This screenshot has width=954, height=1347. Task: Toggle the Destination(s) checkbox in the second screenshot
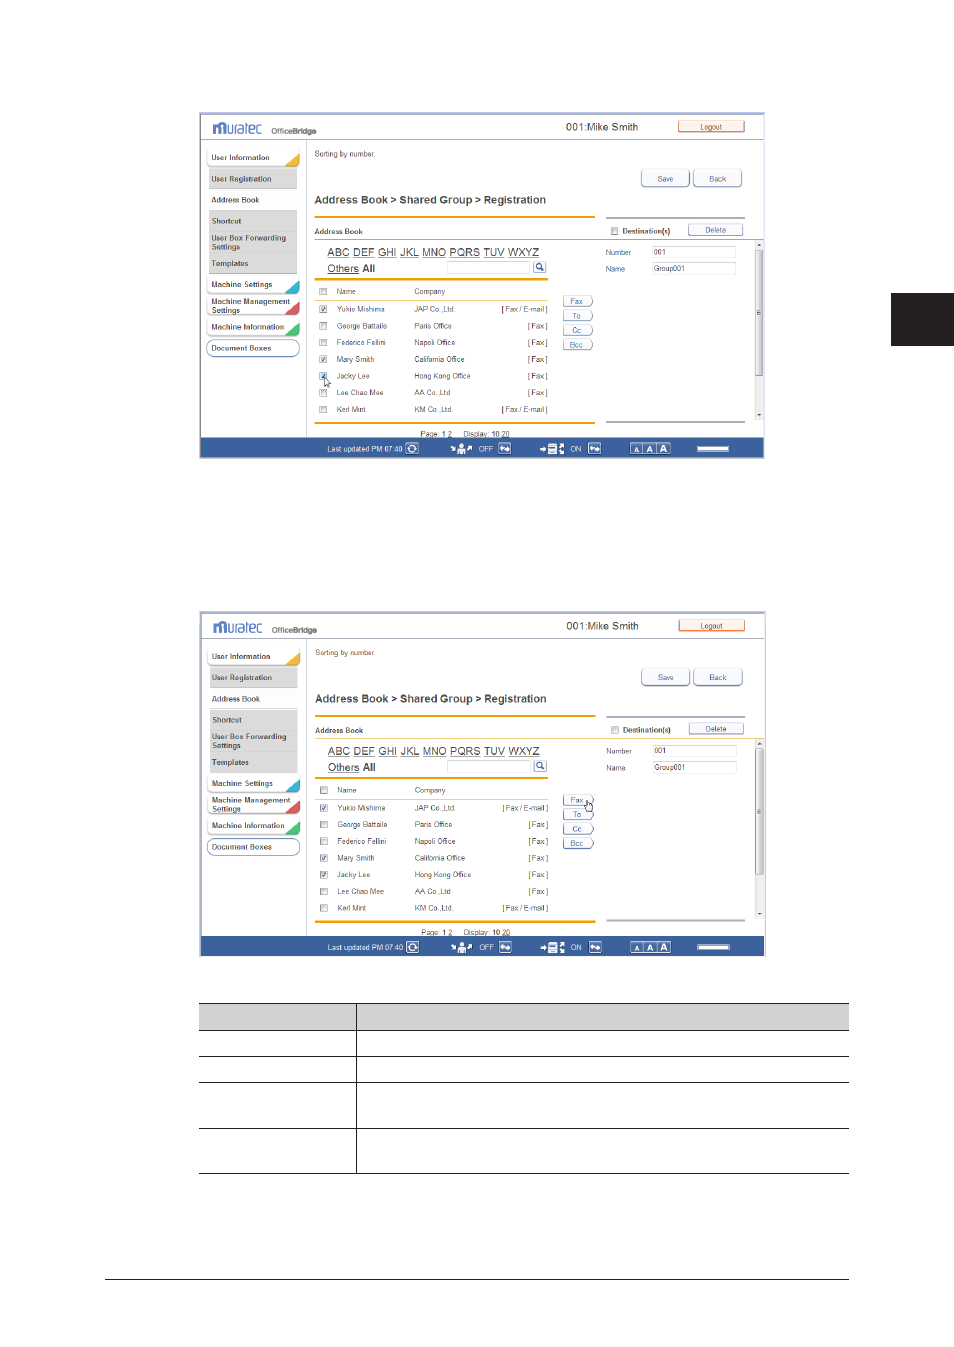click(x=615, y=730)
